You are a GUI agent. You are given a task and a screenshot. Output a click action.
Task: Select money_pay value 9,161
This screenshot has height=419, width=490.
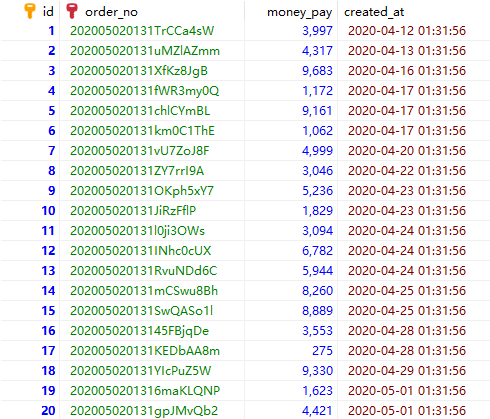pyautogui.click(x=317, y=111)
